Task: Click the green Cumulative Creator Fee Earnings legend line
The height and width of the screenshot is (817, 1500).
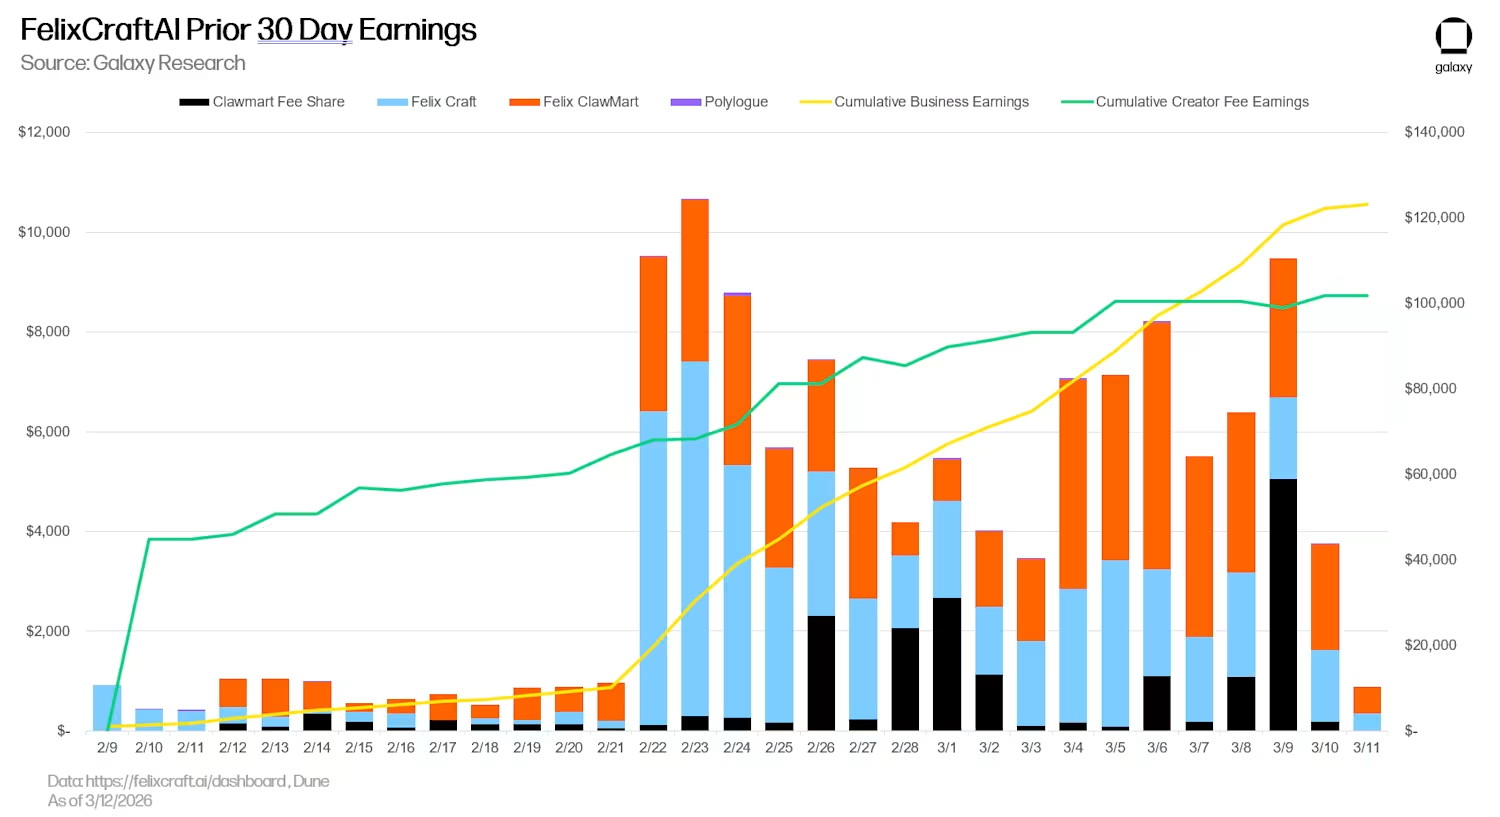Action: pos(1077,102)
